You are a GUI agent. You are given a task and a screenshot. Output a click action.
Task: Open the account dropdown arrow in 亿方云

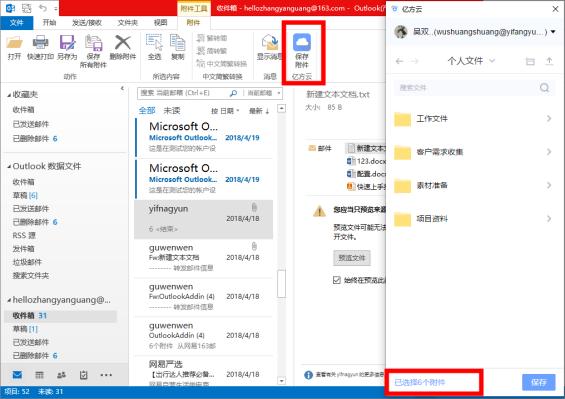coord(553,32)
